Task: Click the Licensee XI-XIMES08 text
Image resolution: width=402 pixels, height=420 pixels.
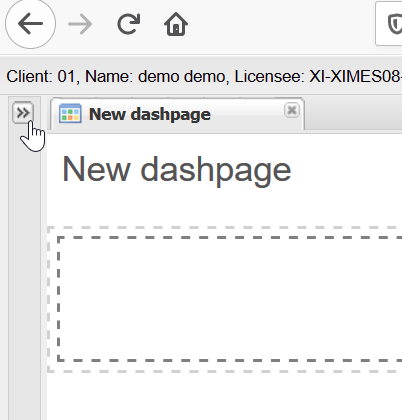Action: pos(318,76)
